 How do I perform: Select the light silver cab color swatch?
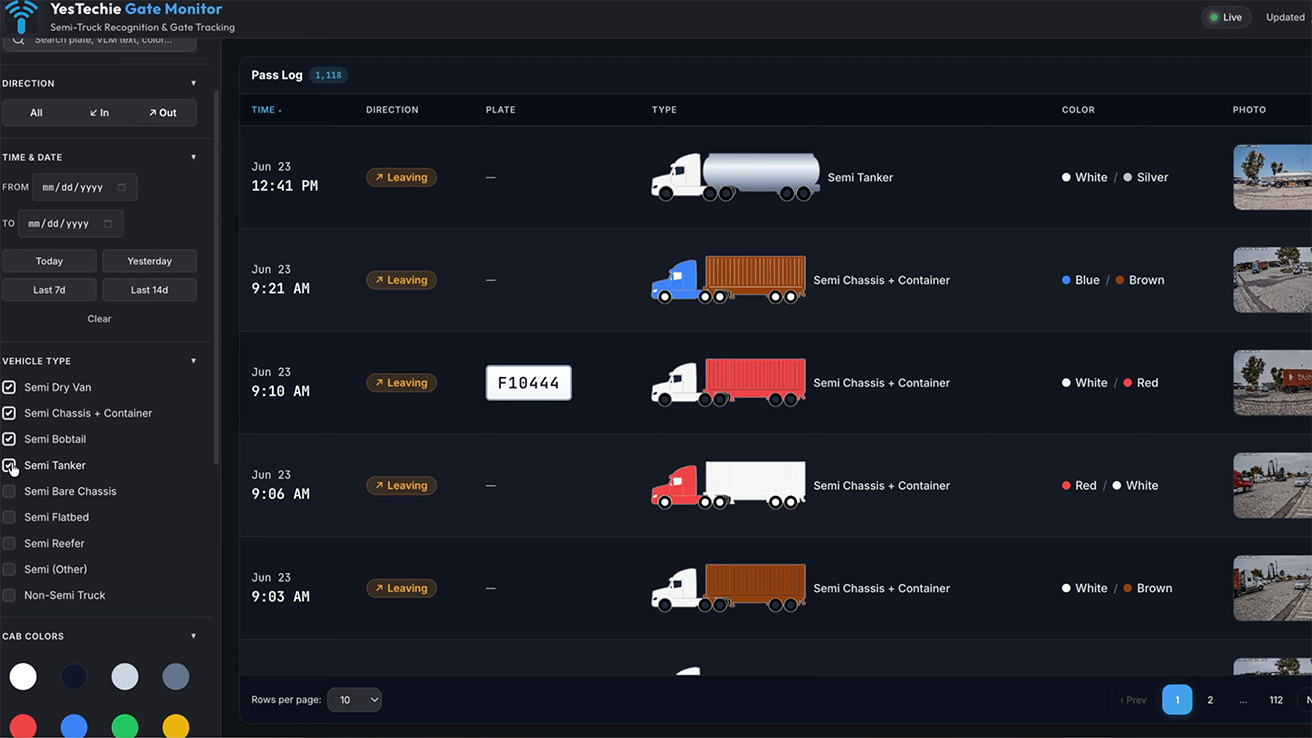[x=125, y=677]
